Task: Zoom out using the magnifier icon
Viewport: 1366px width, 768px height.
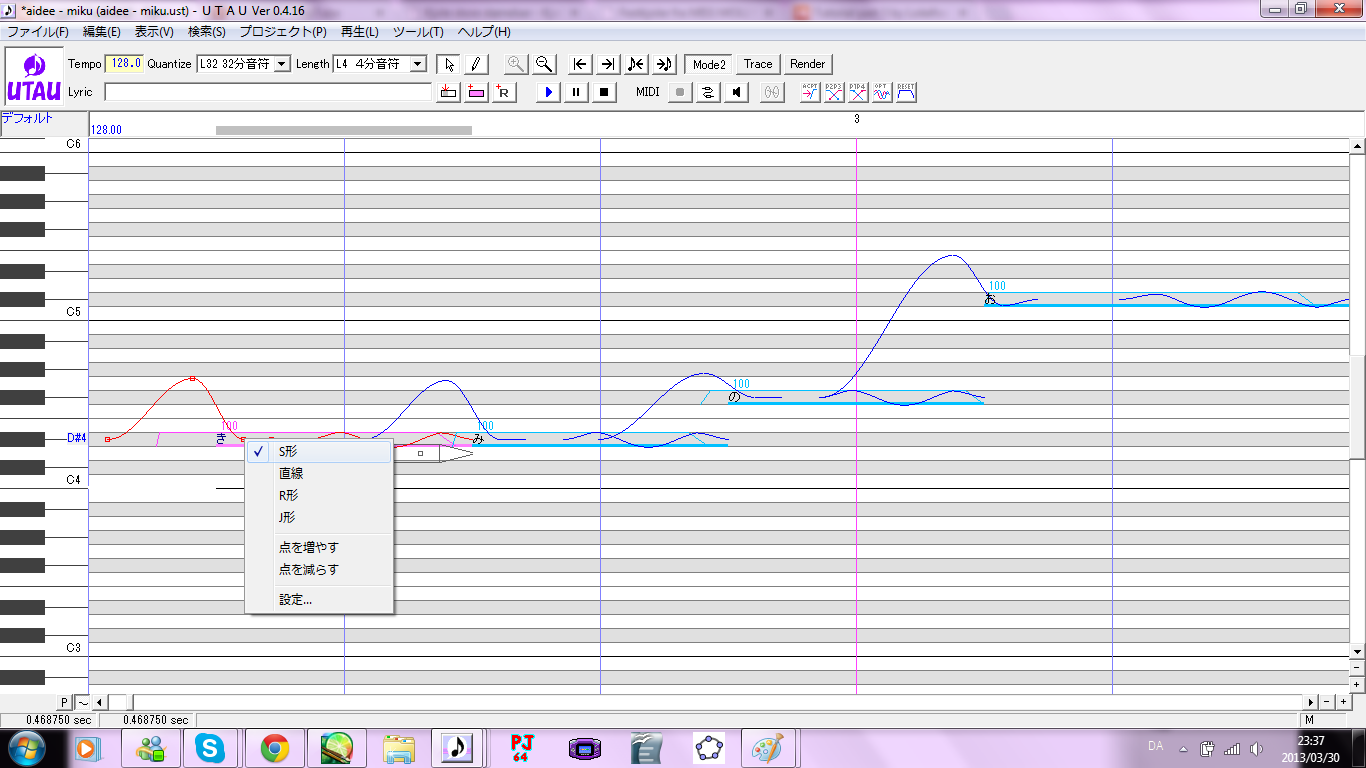Action: coord(543,63)
